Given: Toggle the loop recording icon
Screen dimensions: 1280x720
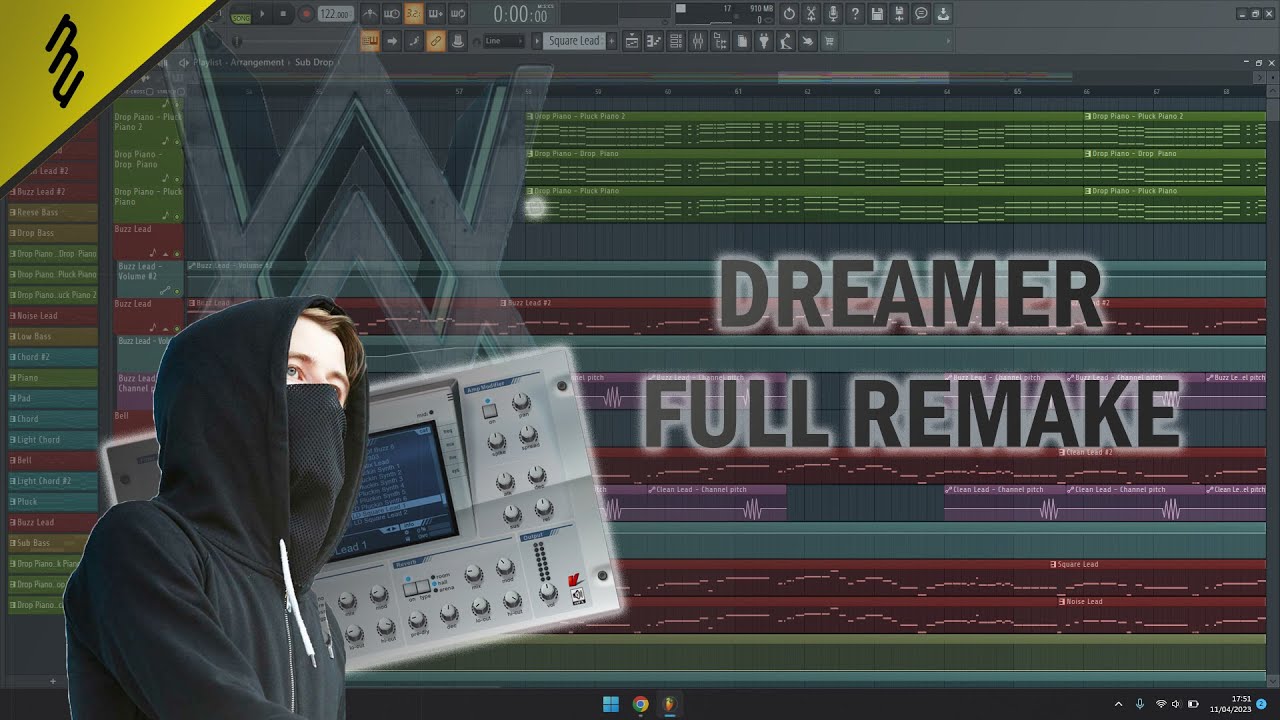Looking at the screenshot, I should coord(458,14).
